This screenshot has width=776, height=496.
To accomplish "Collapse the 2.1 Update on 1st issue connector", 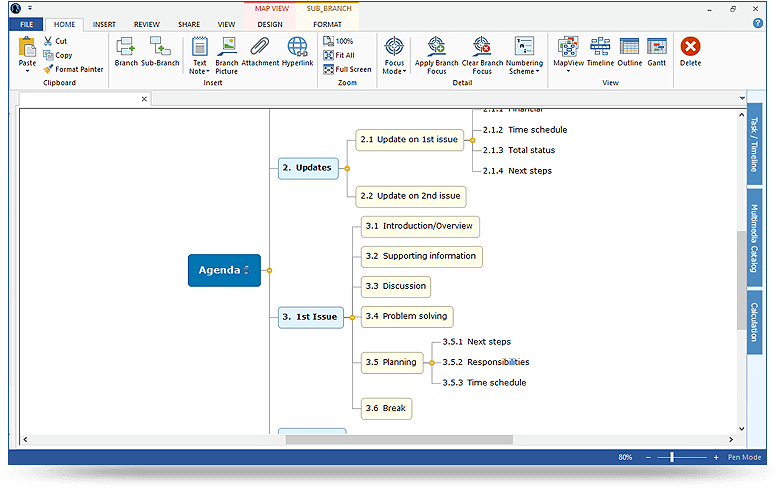I will pos(473,141).
